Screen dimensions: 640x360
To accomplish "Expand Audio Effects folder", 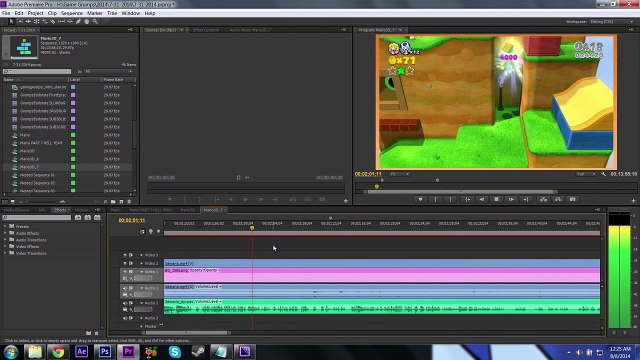I will (x=5, y=233).
